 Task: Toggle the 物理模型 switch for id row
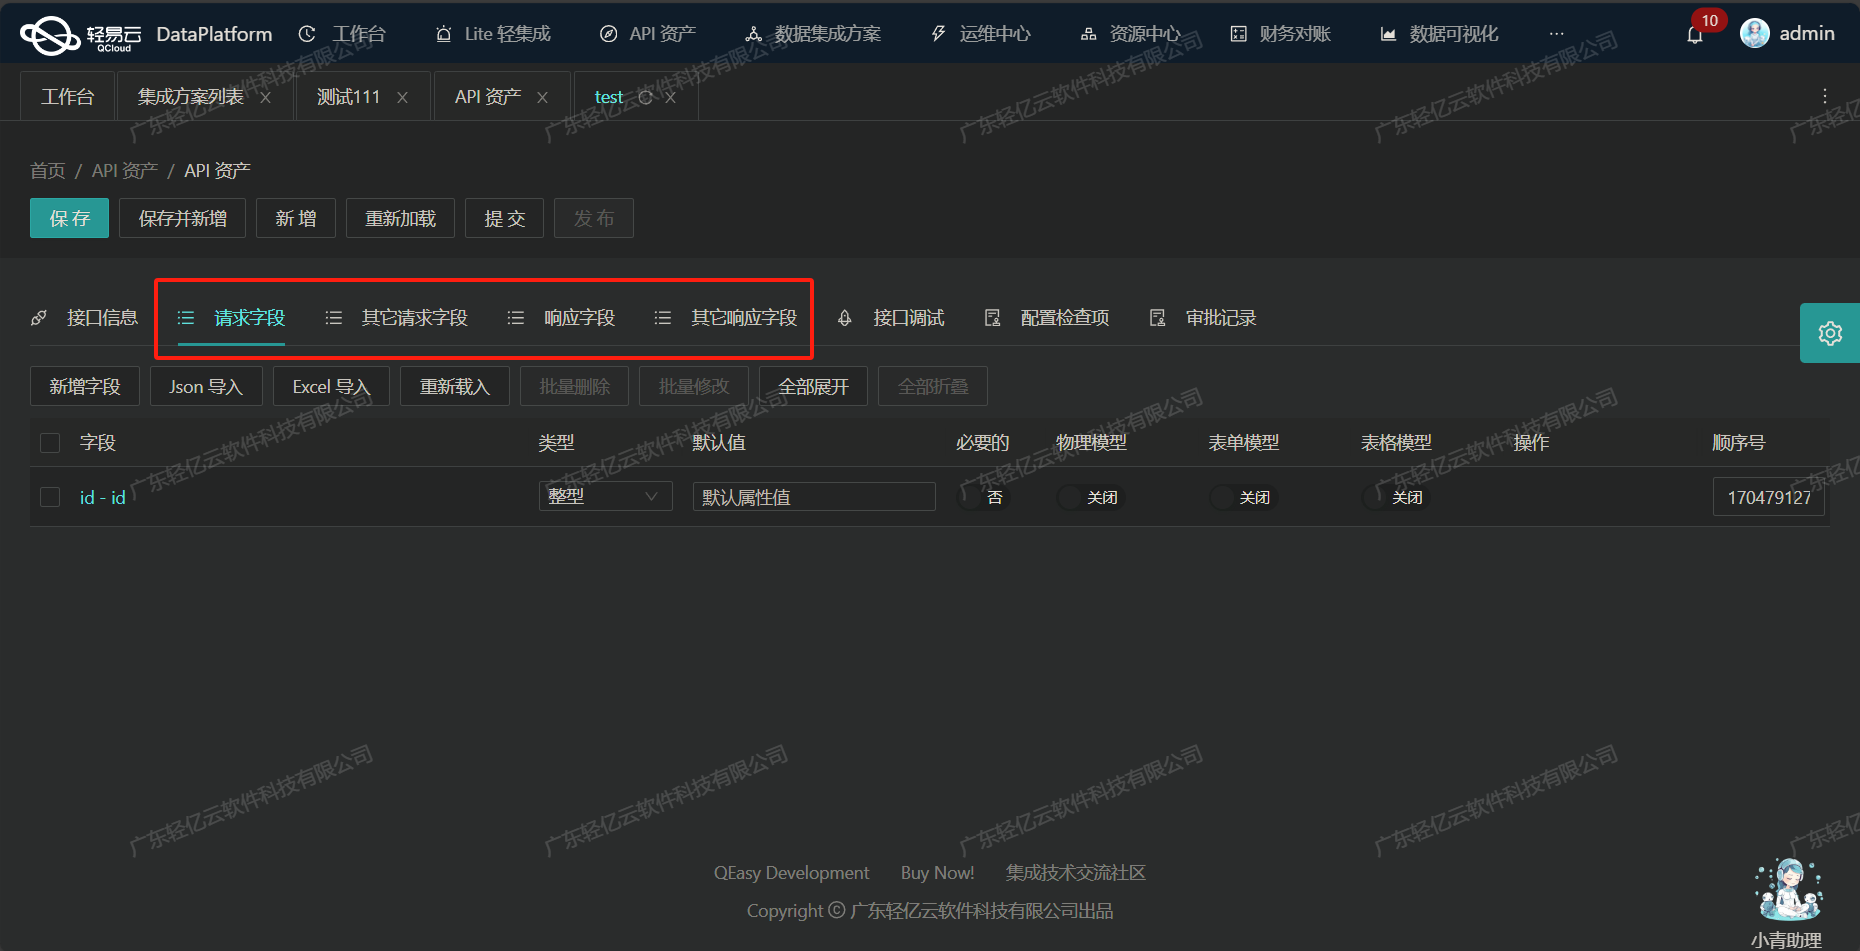pos(1091,497)
